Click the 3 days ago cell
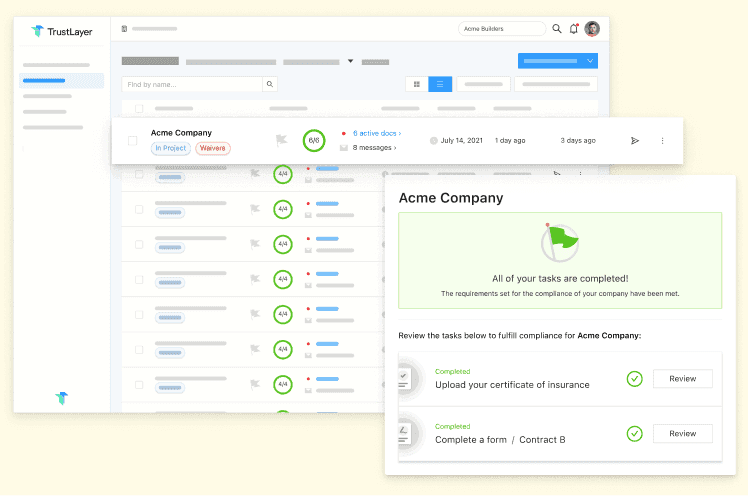 point(578,140)
